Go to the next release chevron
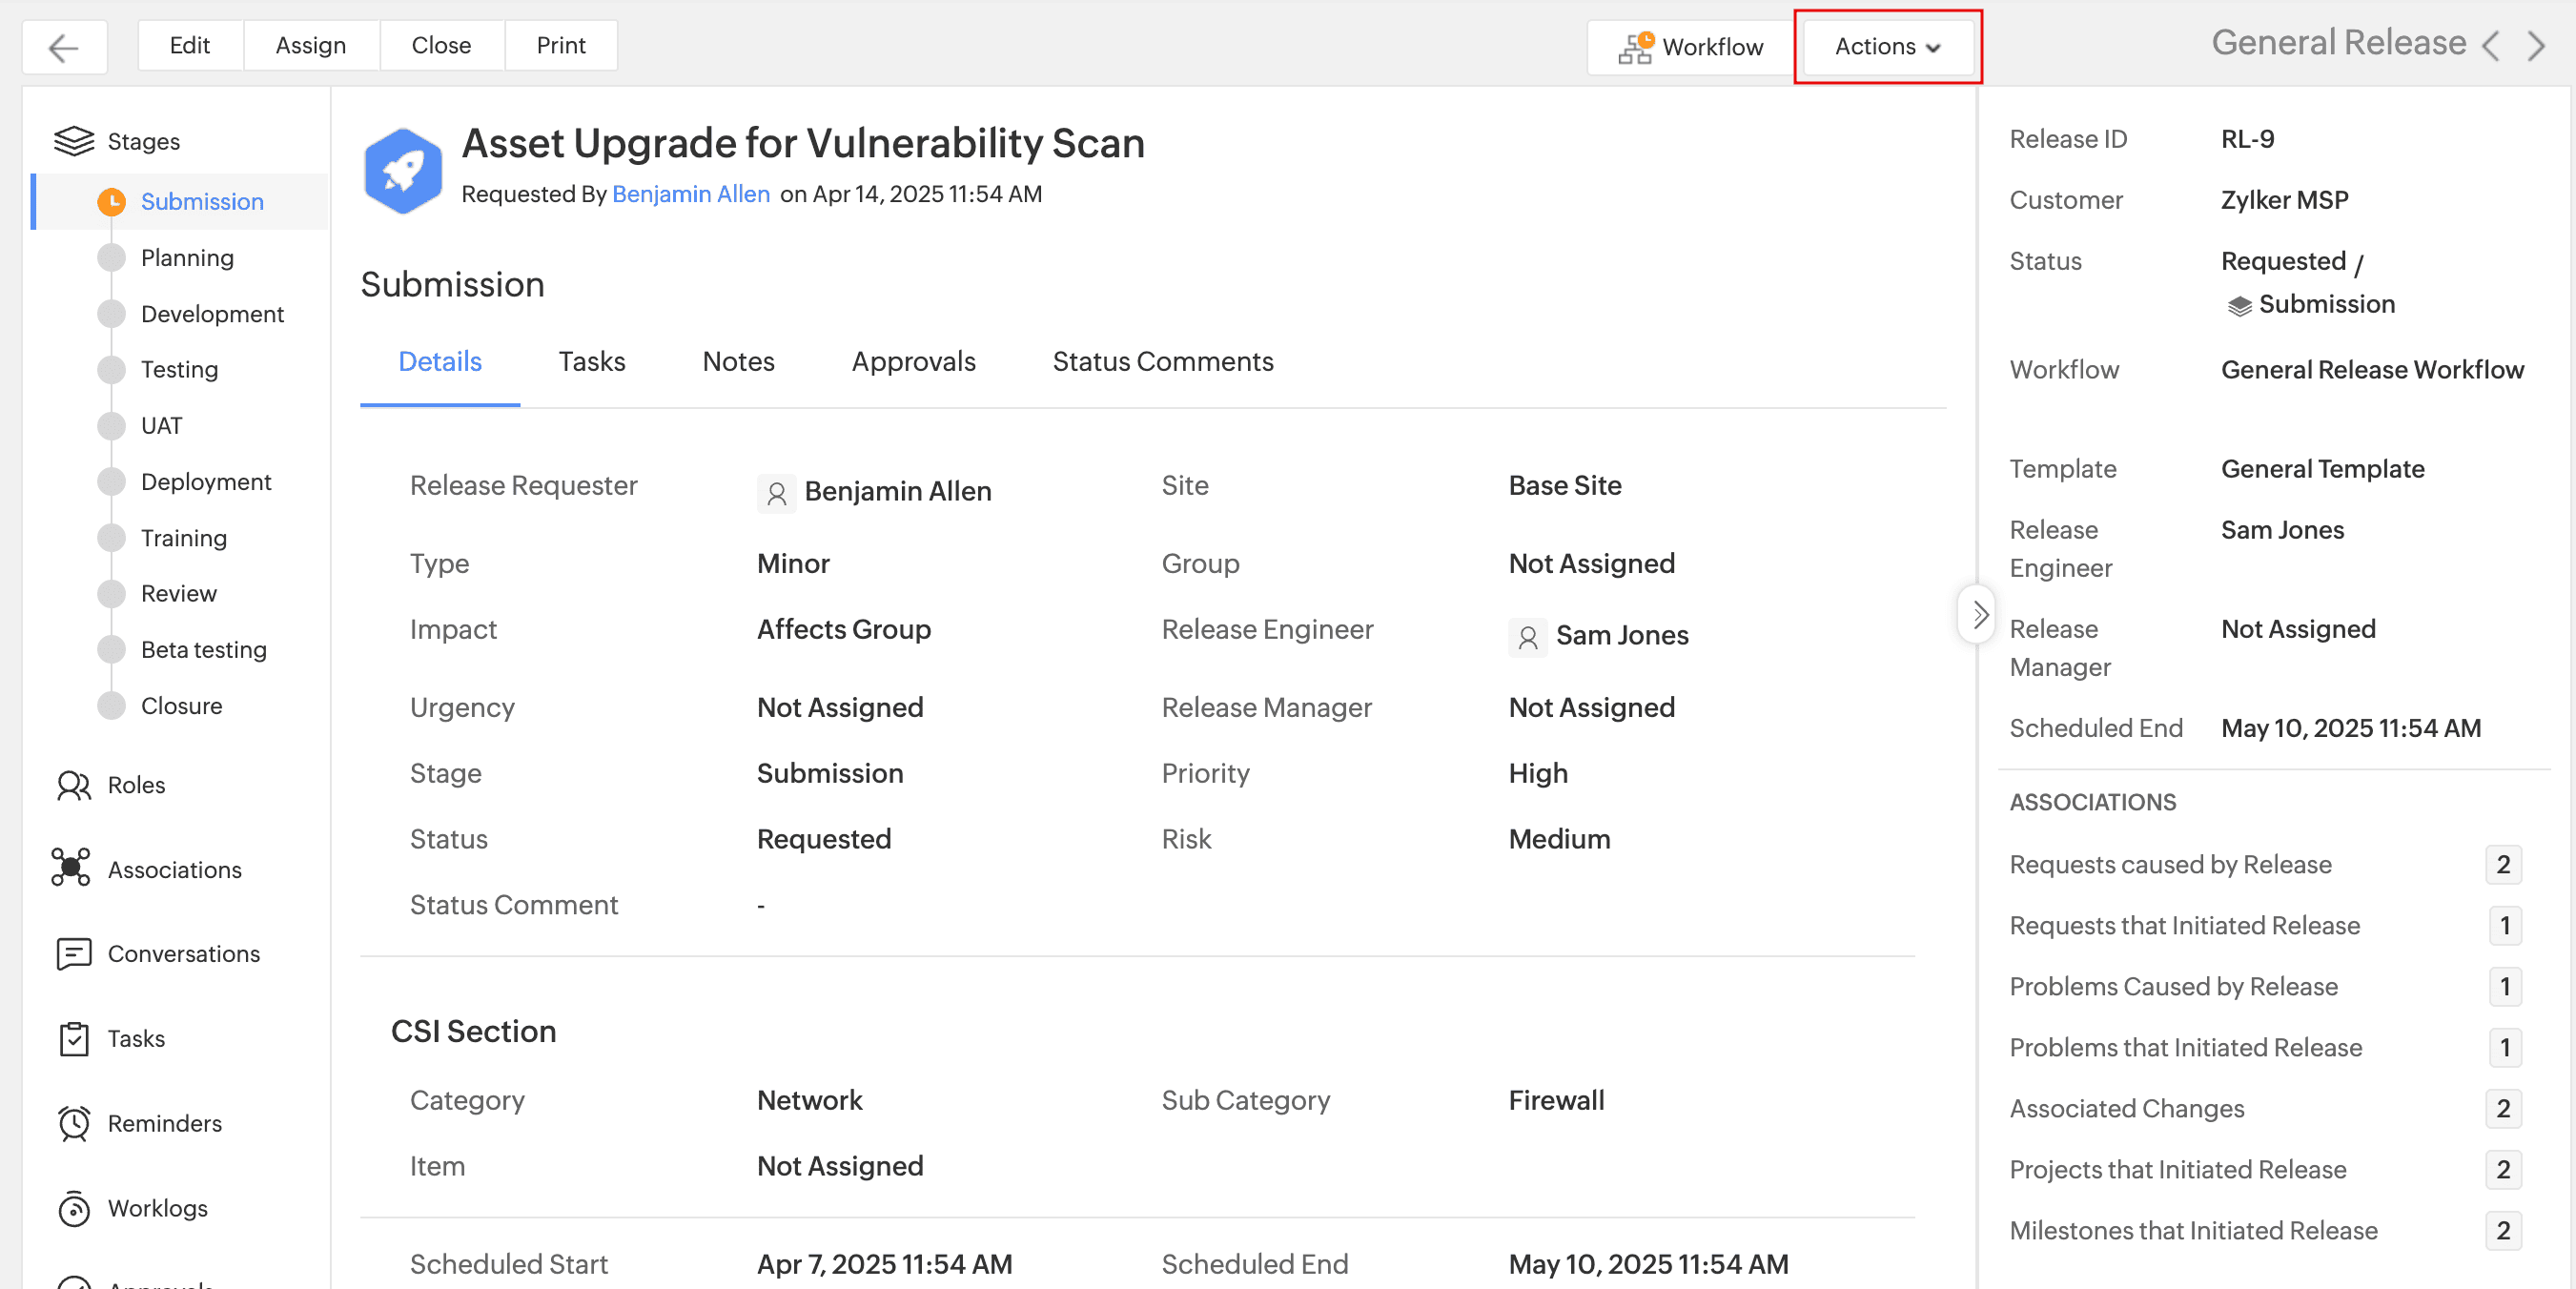Screen dimensions: 2576x1289 (x=2536, y=46)
